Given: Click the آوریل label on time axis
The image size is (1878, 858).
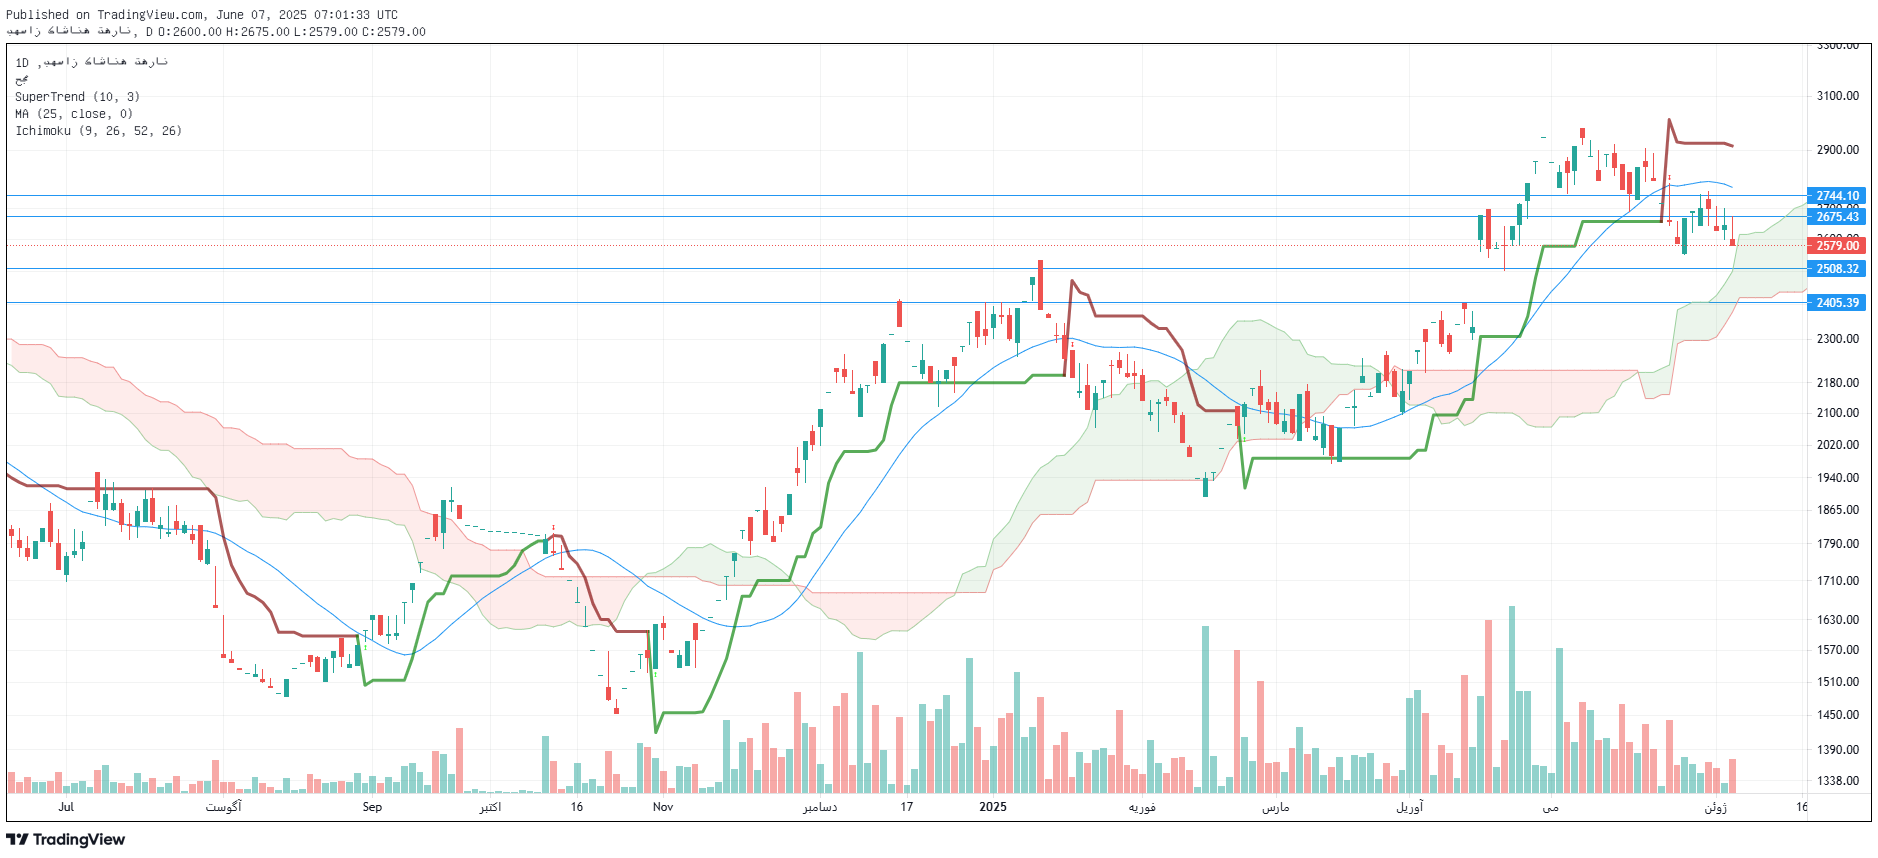Looking at the screenshot, I should tap(1410, 807).
